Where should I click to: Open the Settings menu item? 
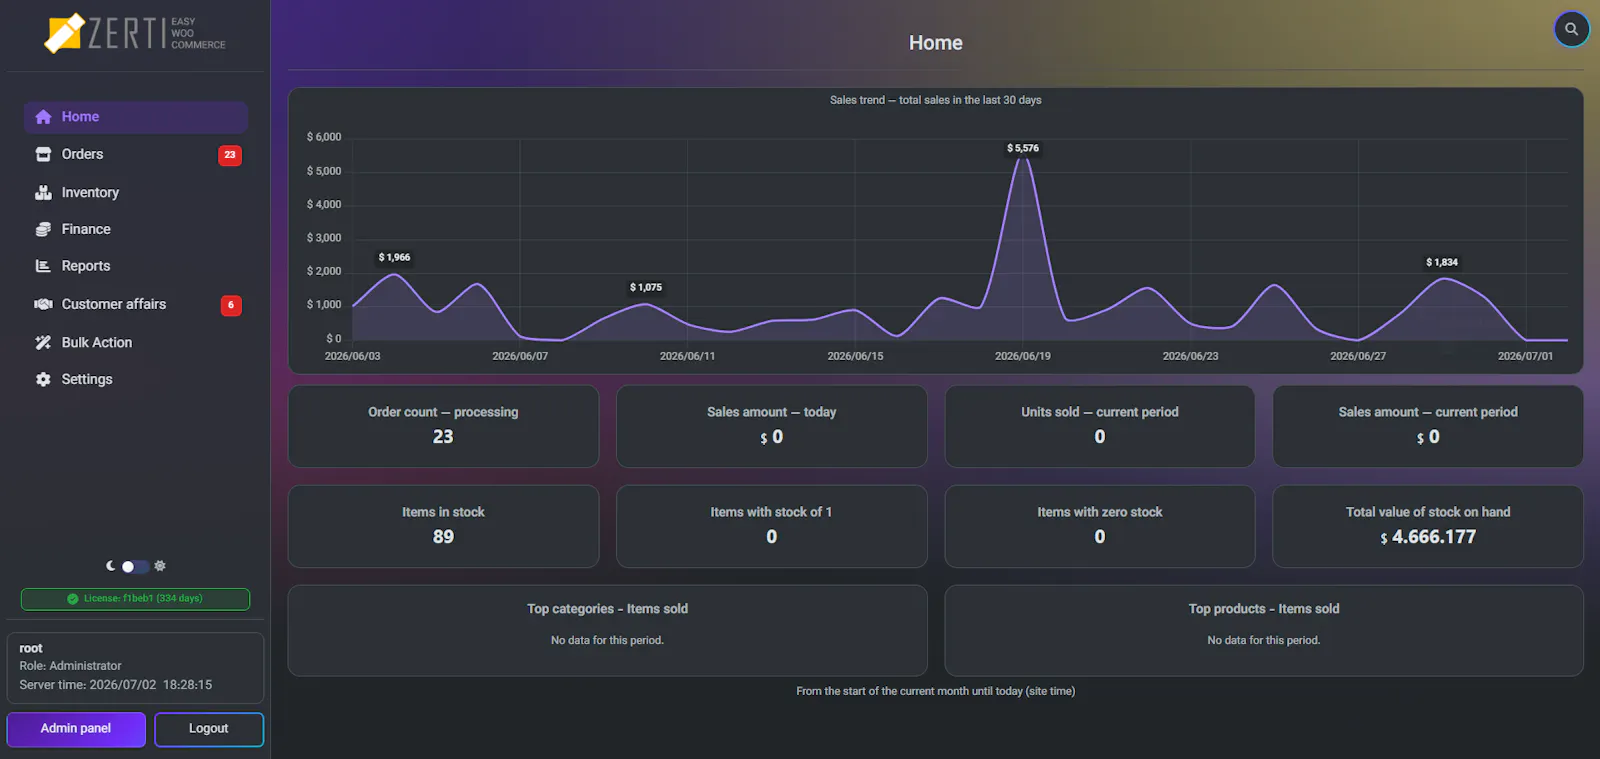136,379
